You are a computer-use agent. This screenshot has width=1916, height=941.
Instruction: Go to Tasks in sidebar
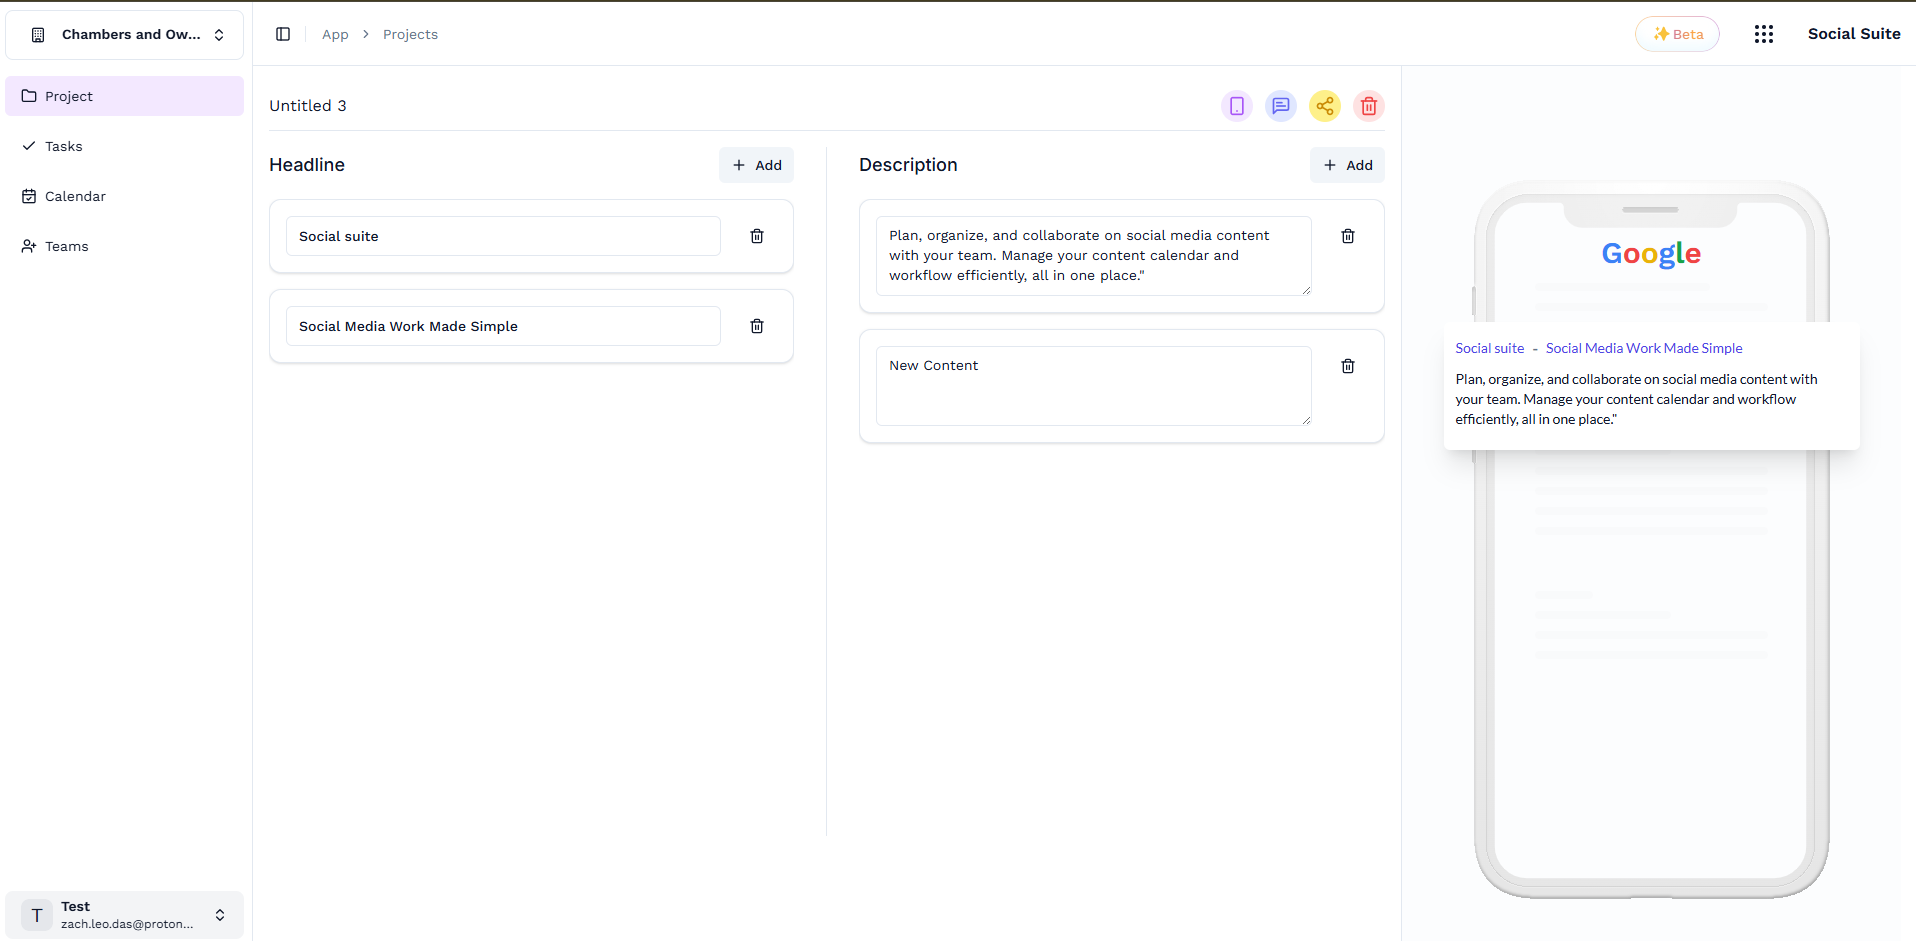click(x=125, y=146)
